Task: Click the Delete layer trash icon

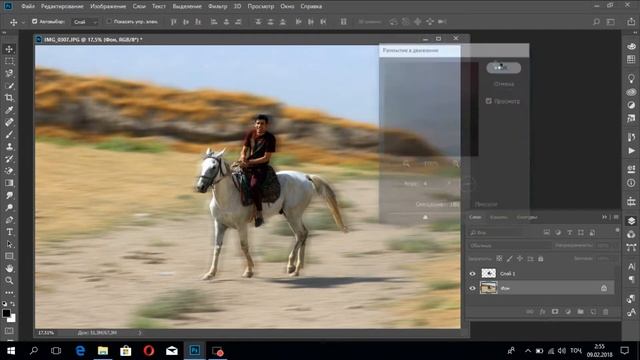Action: (606, 312)
